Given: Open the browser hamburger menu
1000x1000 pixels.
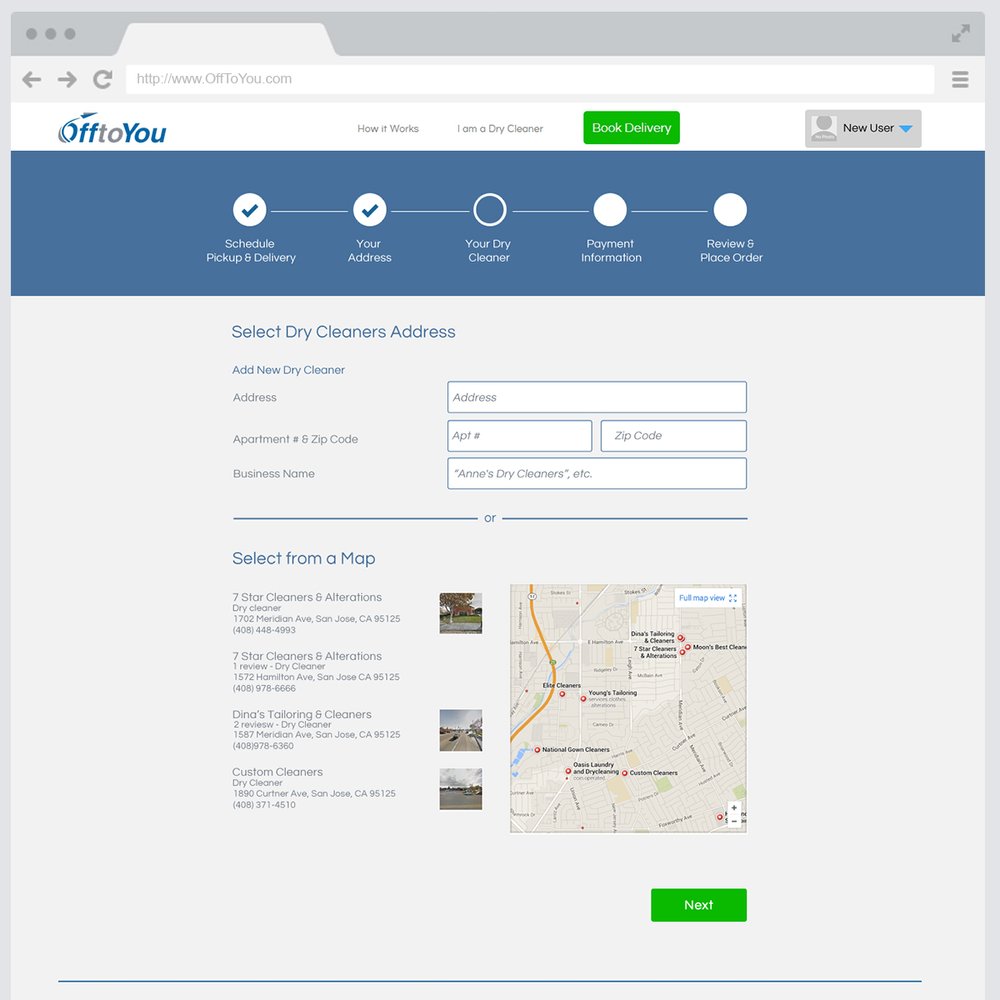Looking at the screenshot, I should point(960,80).
